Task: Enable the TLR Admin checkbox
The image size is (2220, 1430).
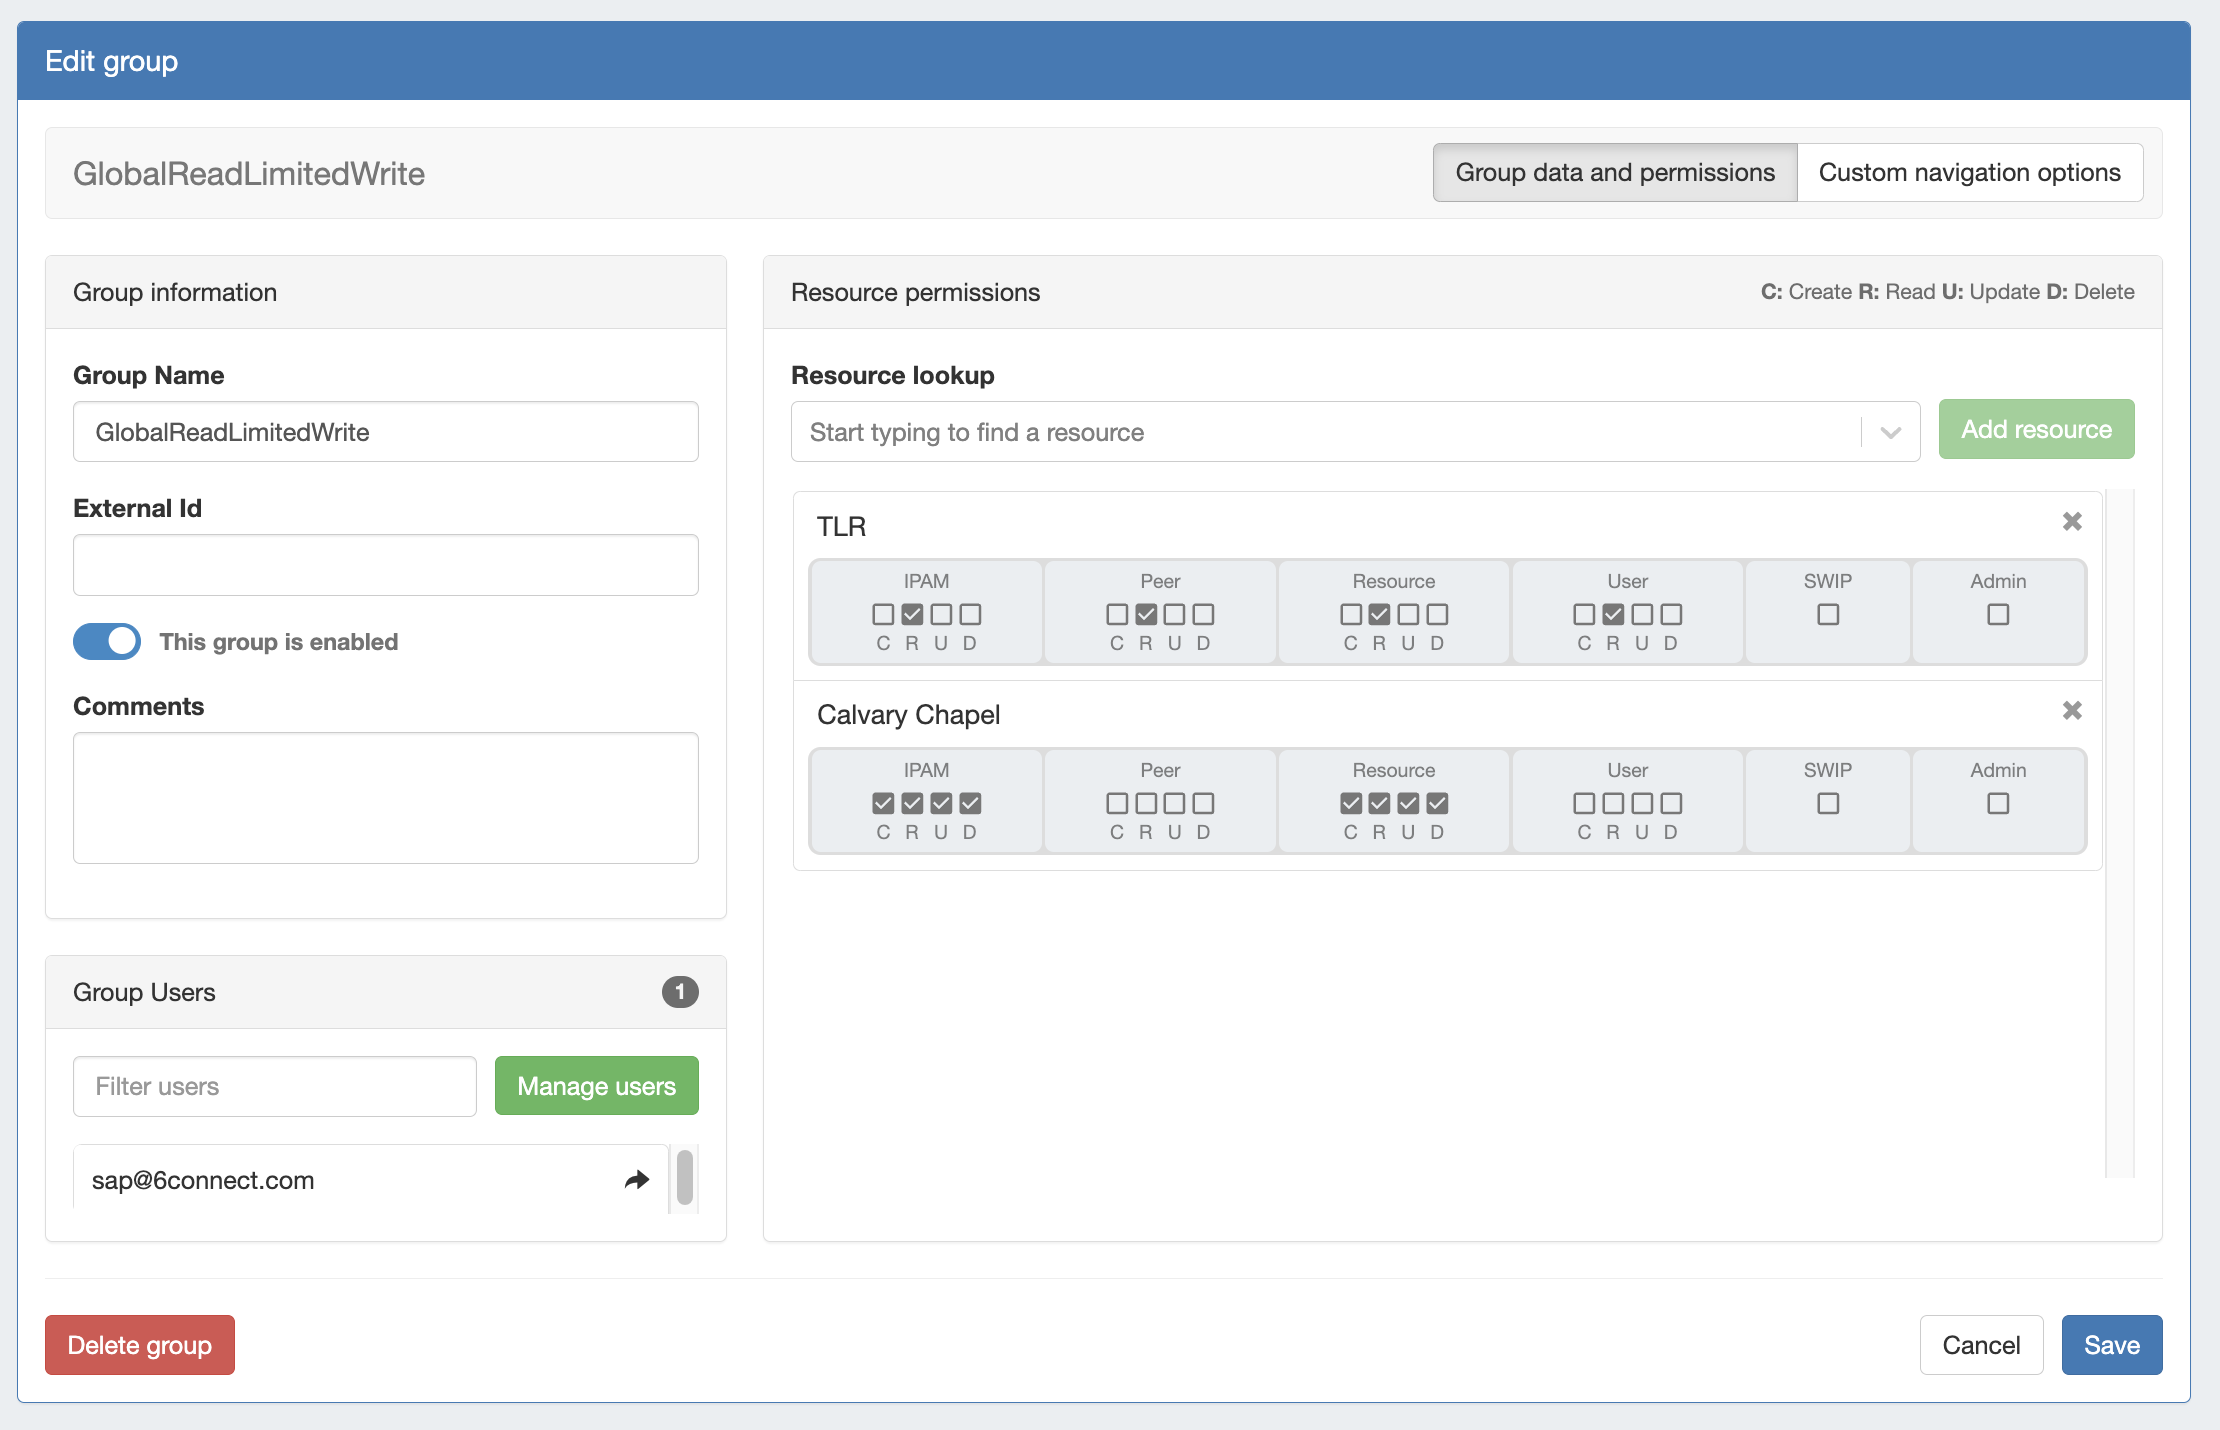Action: click(1998, 614)
